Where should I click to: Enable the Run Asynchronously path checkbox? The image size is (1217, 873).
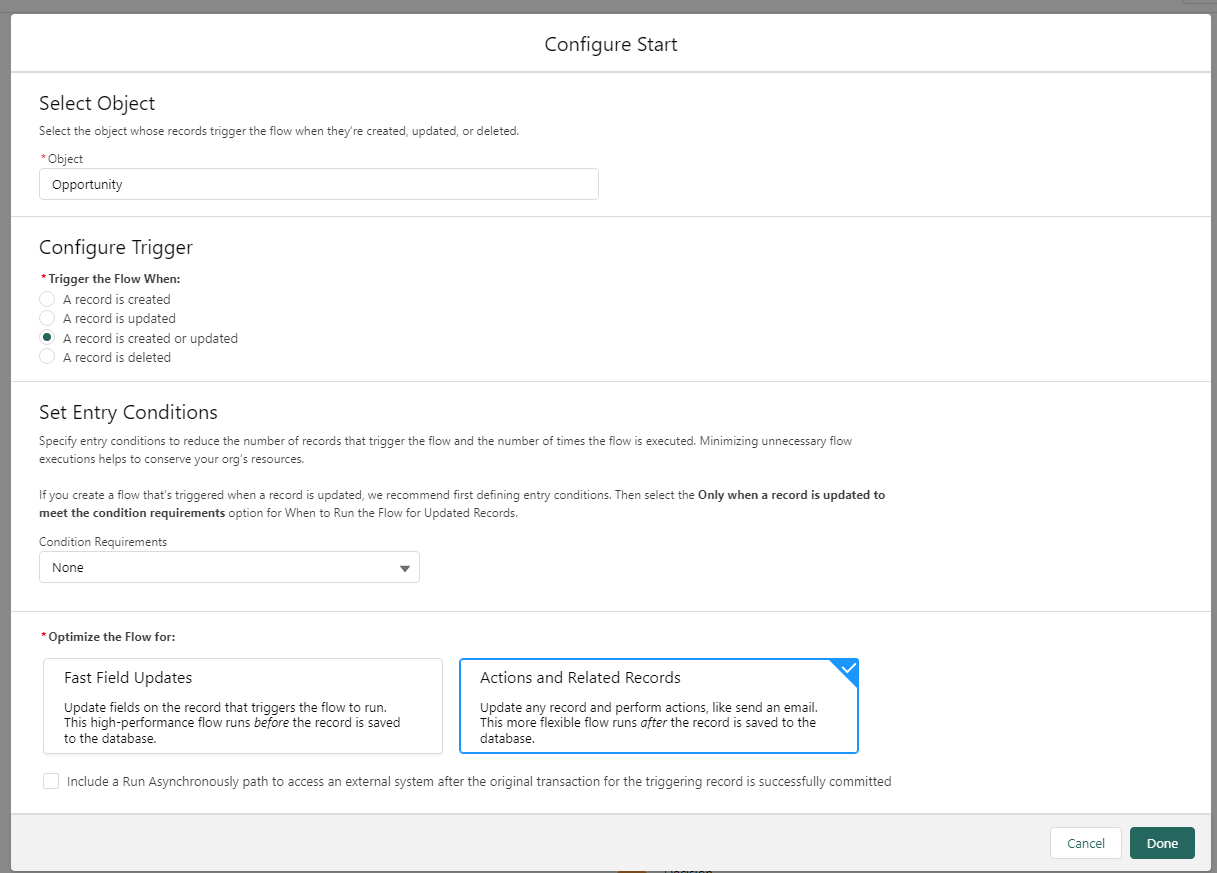(51, 781)
